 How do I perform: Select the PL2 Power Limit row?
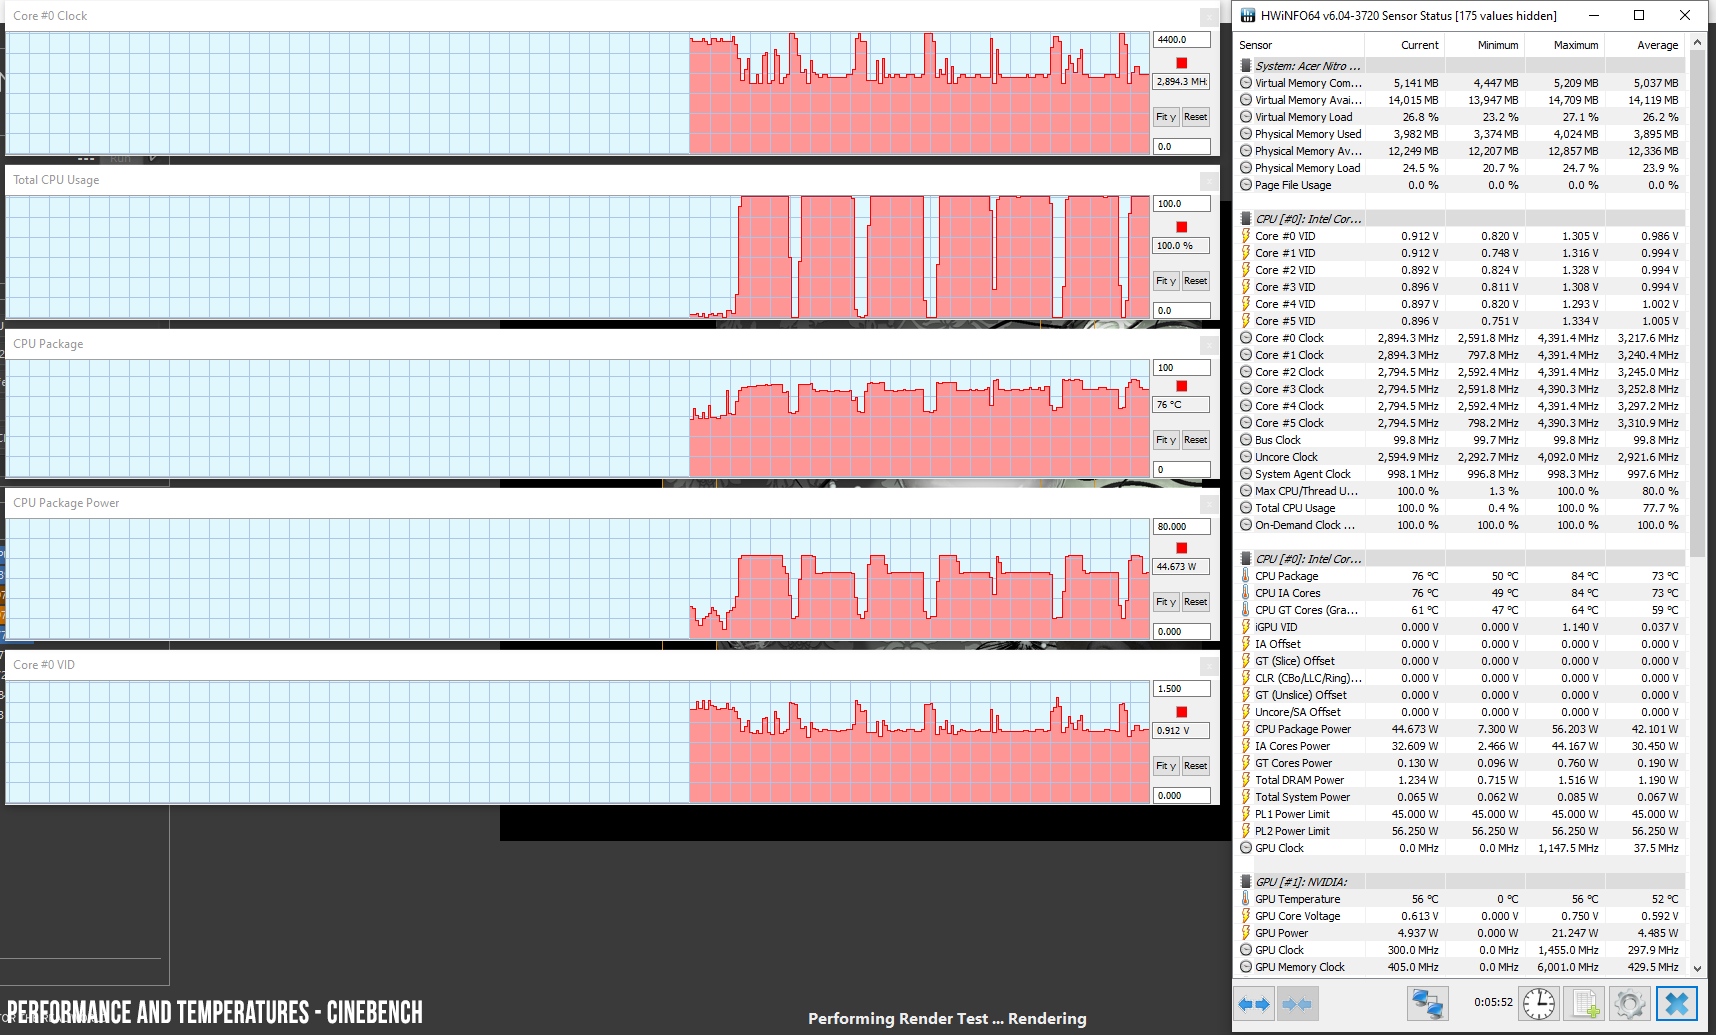(1461, 831)
